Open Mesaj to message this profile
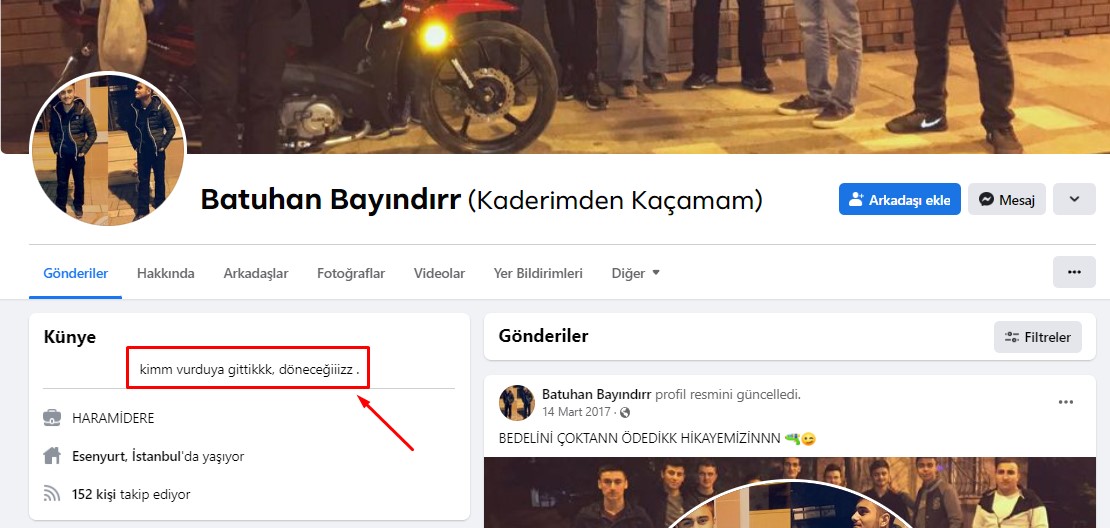The height and width of the screenshot is (528, 1110). click(1006, 199)
